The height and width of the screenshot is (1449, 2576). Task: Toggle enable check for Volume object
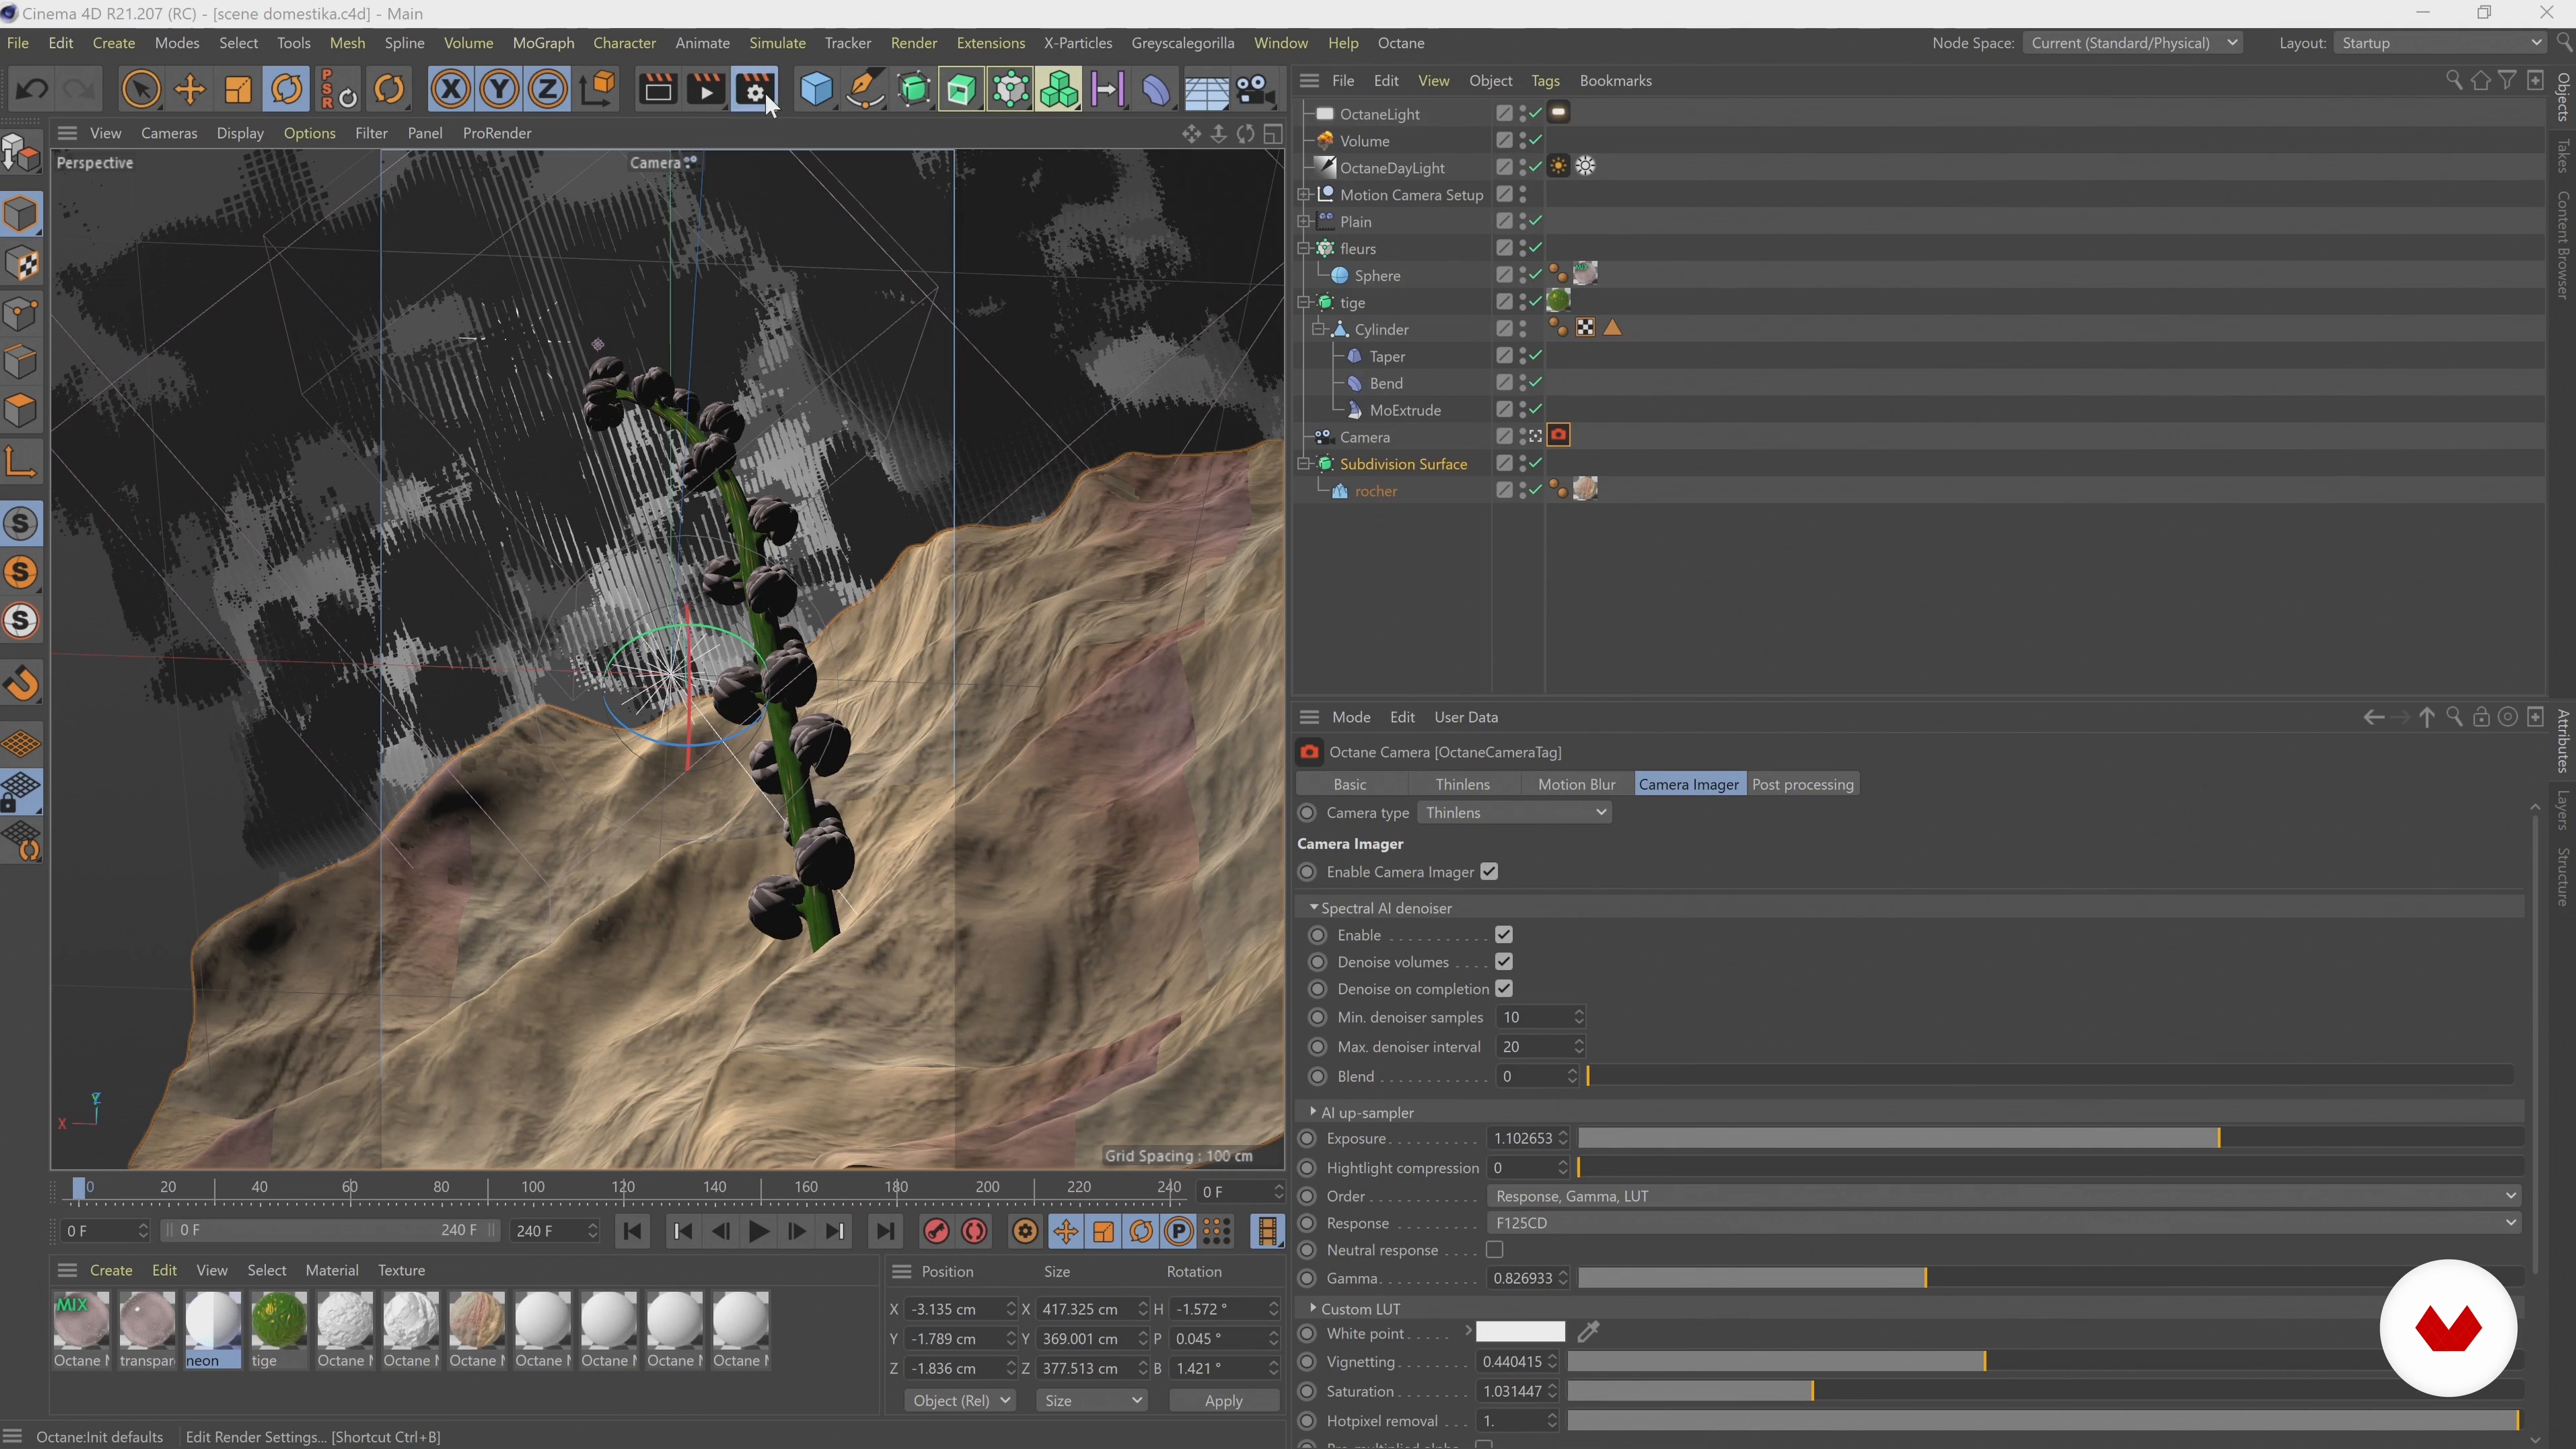click(x=1536, y=141)
